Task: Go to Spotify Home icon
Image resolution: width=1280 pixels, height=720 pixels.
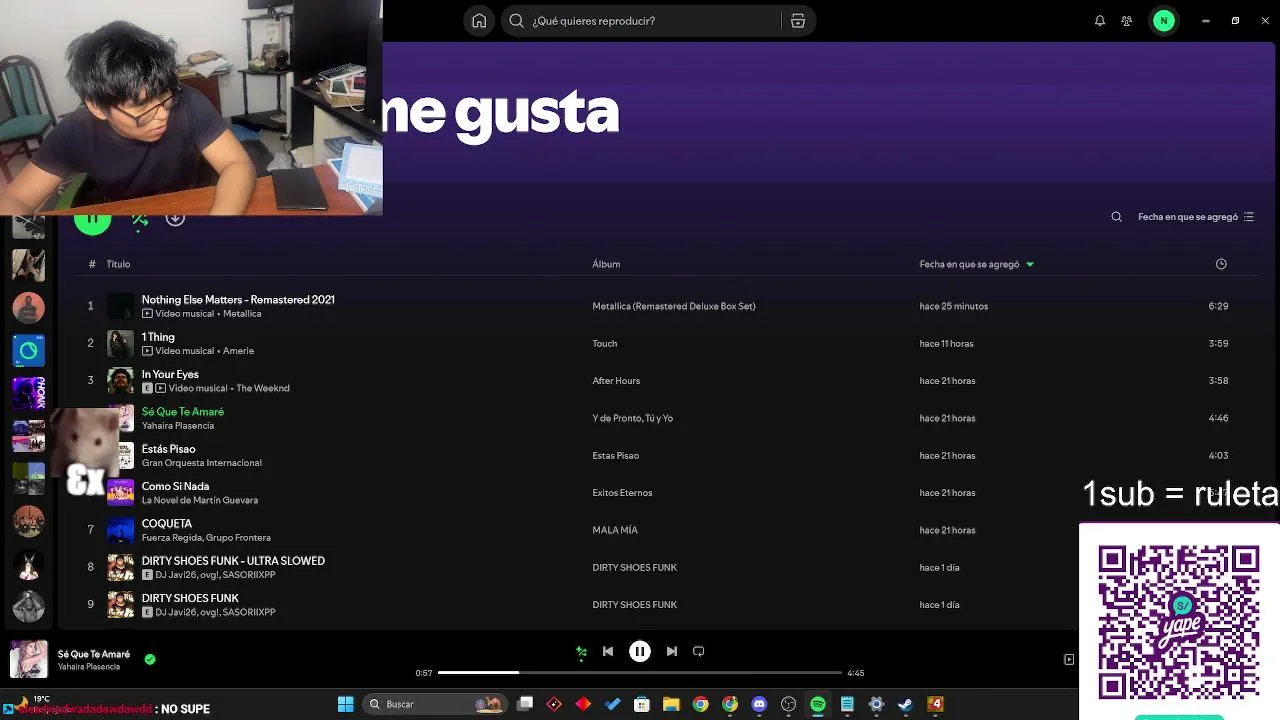Action: click(x=479, y=21)
